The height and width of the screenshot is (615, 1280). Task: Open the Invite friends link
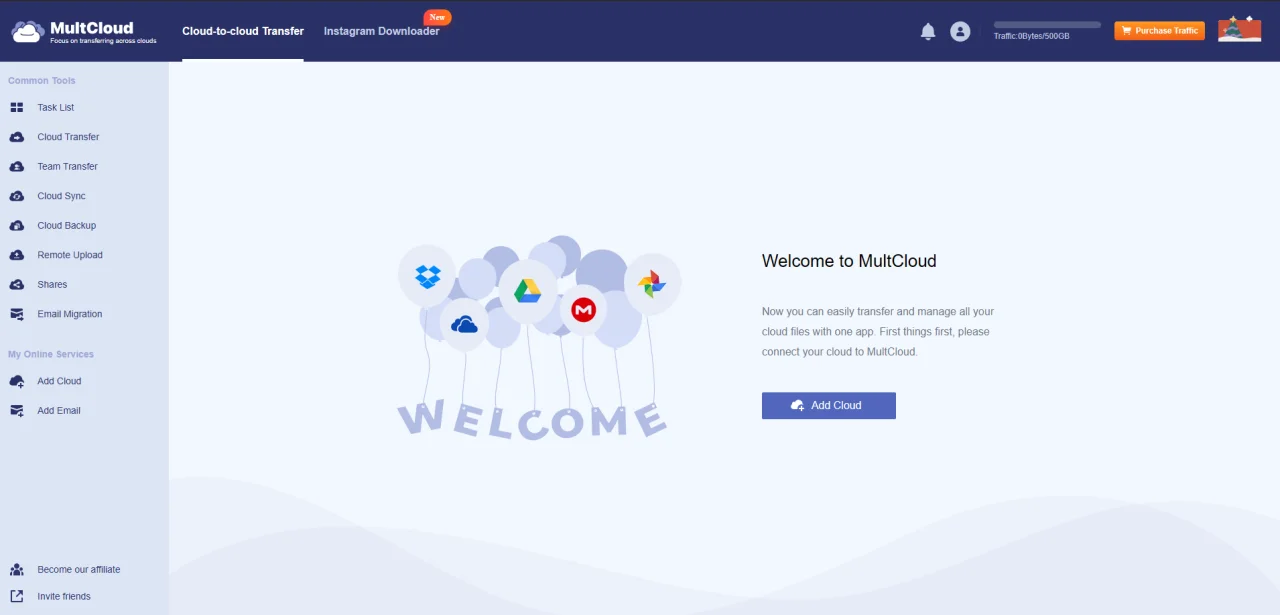click(64, 597)
